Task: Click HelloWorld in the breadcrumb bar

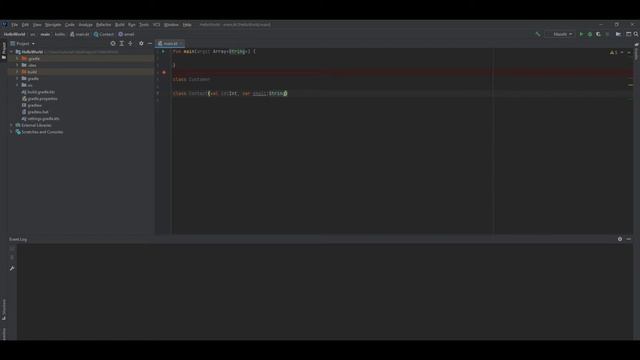Action: pos(15,34)
